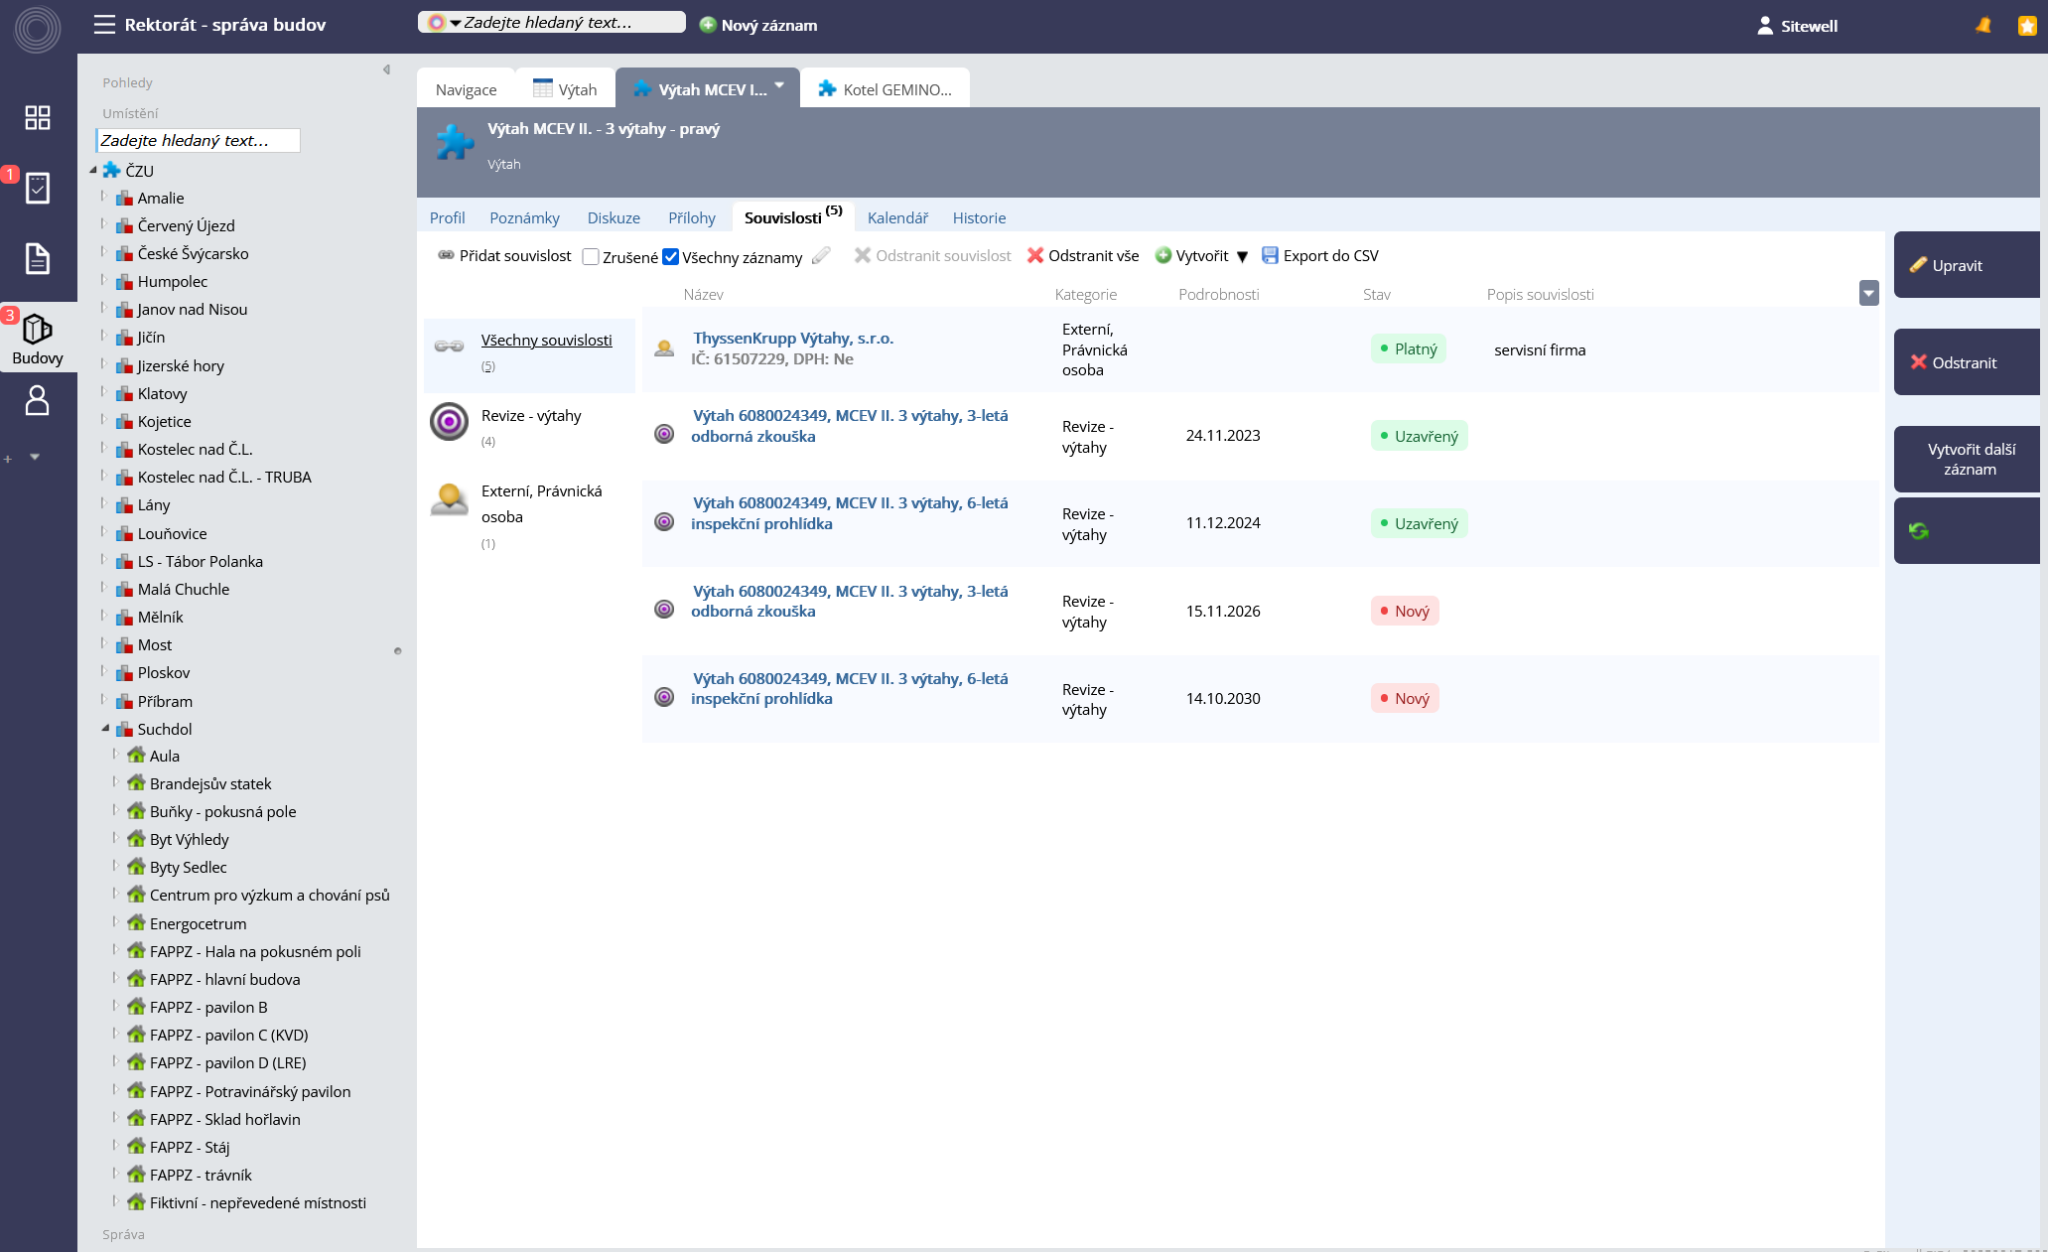The height and width of the screenshot is (1252, 2048).
Task: Open the documents sidebar icon
Action: pyautogui.click(x=37, y=259)
